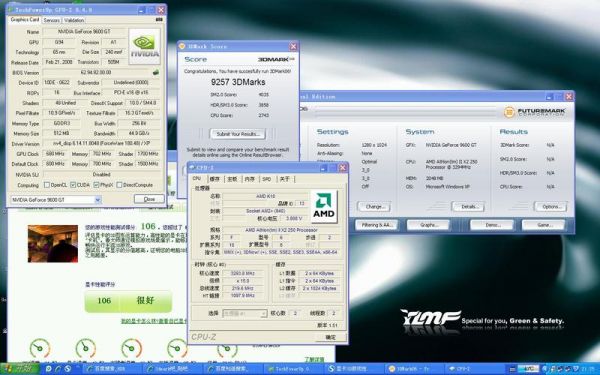Click the Driver Version field in GPU-Z
This screenshot has height=375, width=600.
point(101,143)
